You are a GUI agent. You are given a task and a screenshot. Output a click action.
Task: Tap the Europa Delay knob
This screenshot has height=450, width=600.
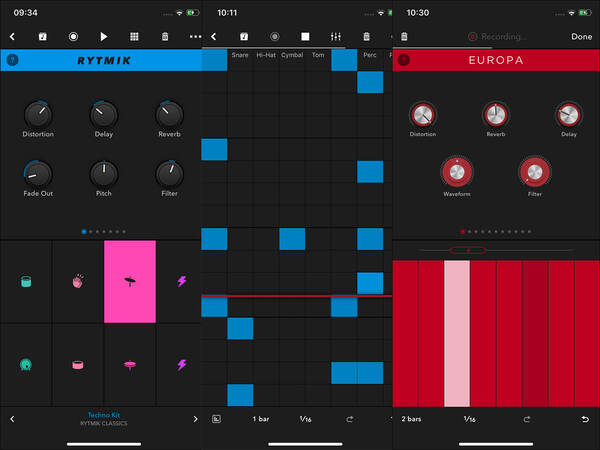pos(569,114)
